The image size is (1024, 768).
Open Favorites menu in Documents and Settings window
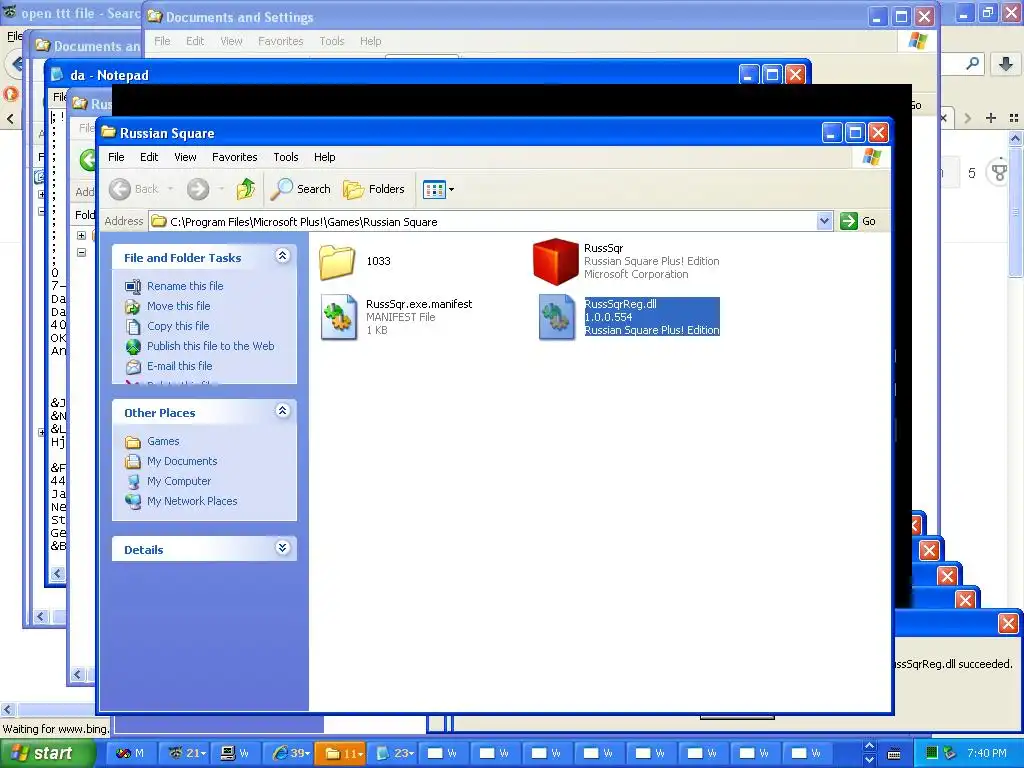click(x=281, y=41)
